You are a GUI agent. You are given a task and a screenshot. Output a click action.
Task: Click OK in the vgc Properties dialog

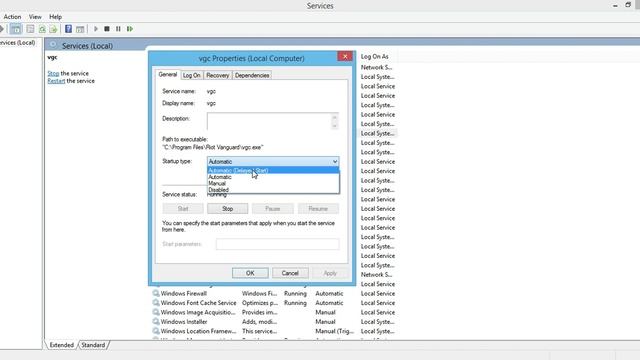[x=250, y=273]
